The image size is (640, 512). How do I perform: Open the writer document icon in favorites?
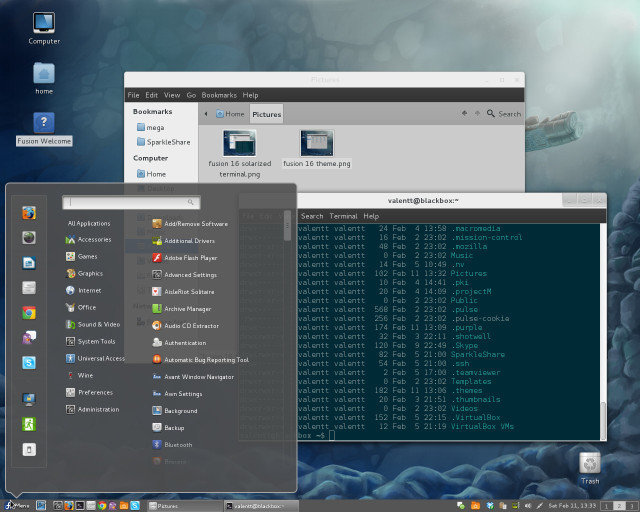point(29,263)
